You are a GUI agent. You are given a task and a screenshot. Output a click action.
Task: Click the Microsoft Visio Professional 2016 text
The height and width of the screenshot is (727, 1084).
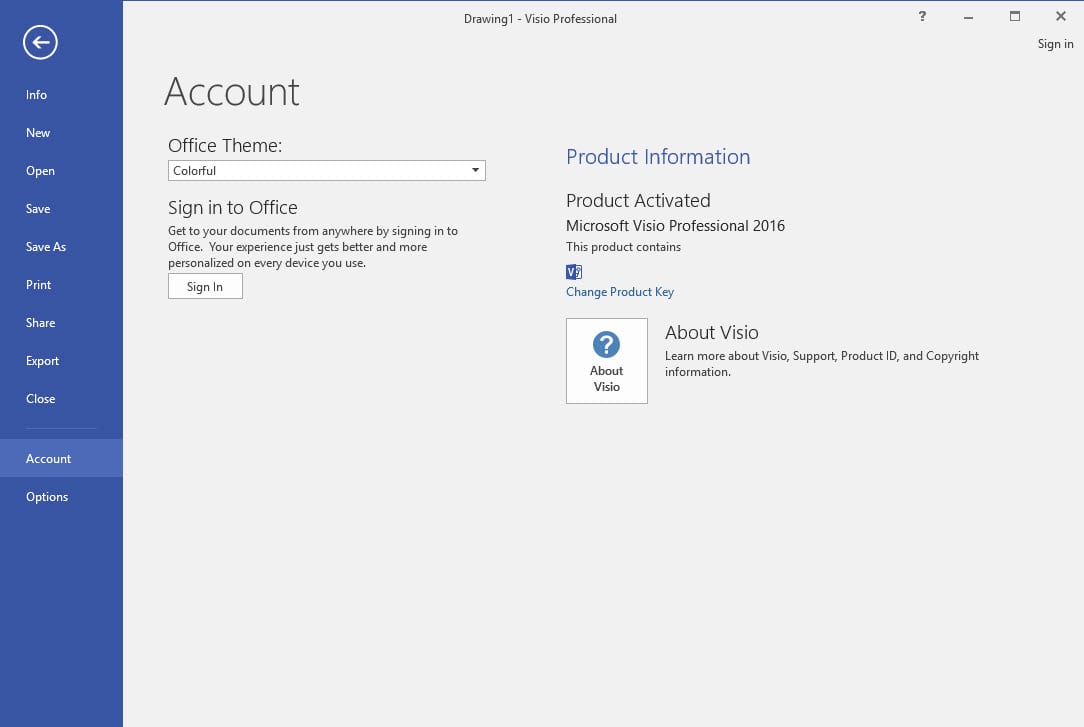pyautogui.click(x=675, y=225)
